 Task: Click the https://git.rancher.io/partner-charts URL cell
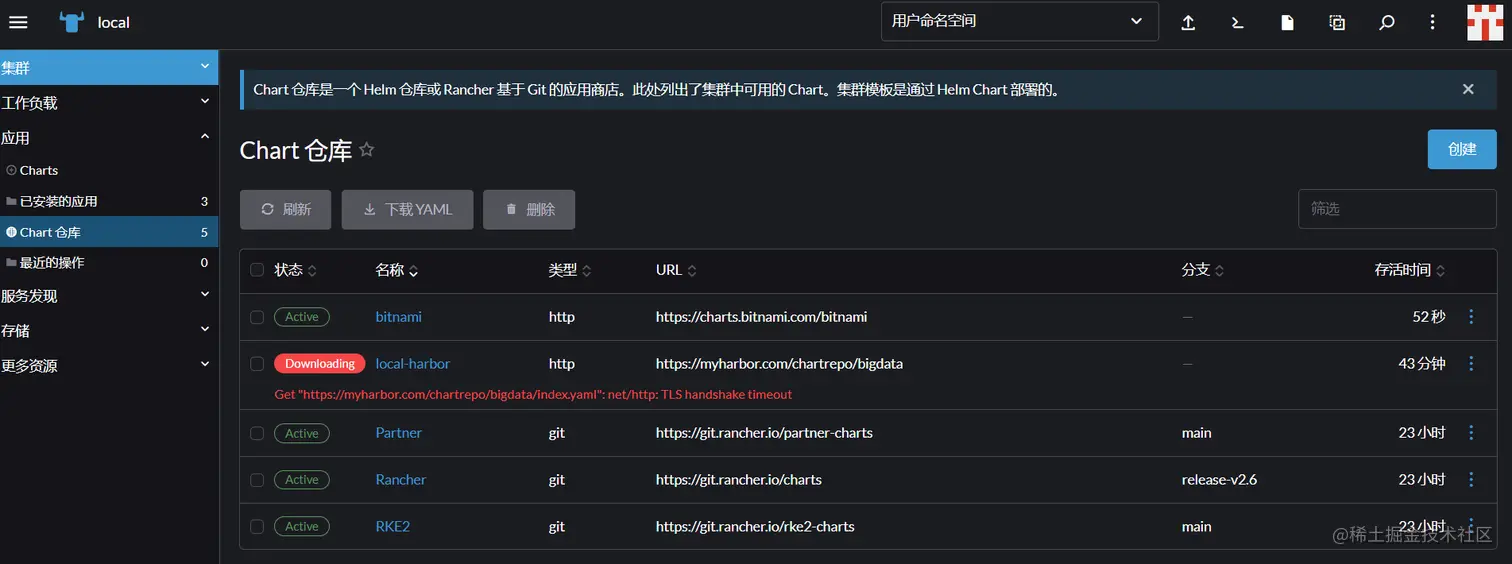pyautogui.click(x=764, y=433)
